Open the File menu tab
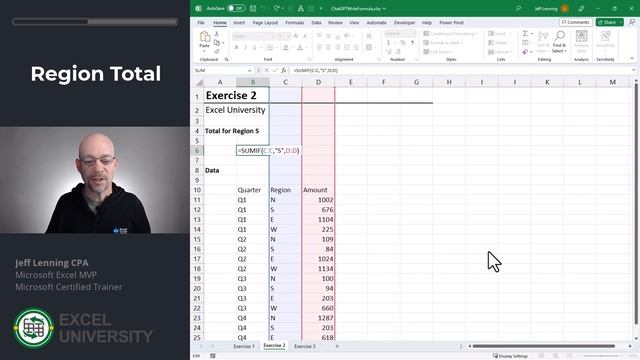The image size is (640, 360). click(x=201, y=23)
